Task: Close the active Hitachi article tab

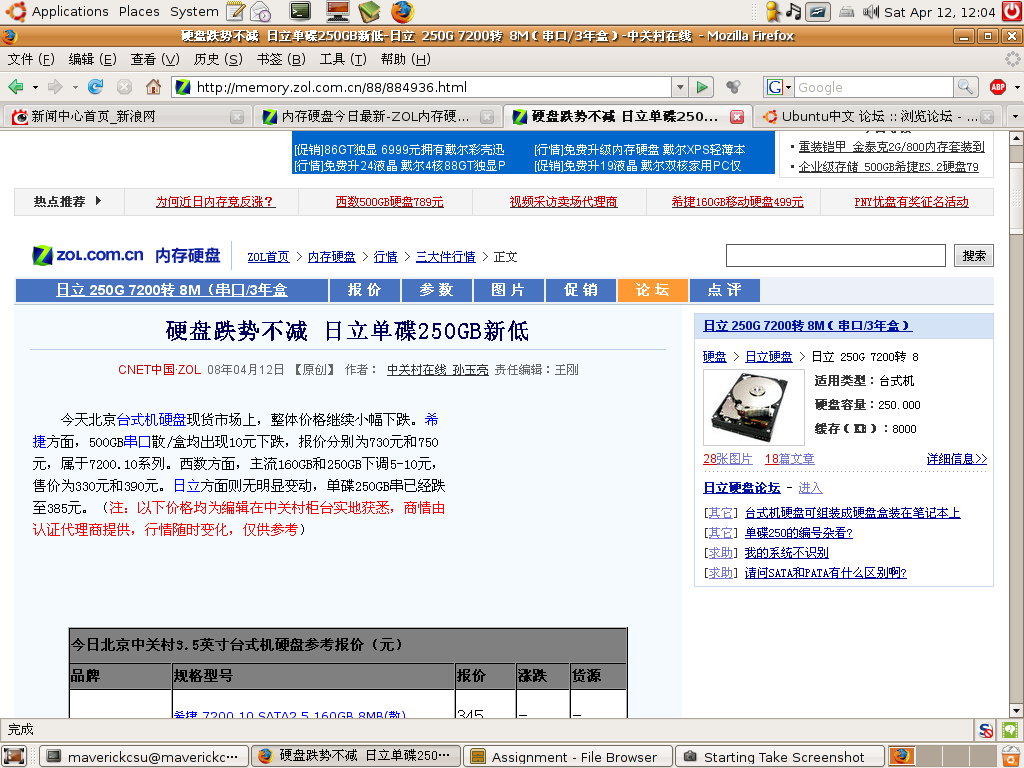Action: 737,117
